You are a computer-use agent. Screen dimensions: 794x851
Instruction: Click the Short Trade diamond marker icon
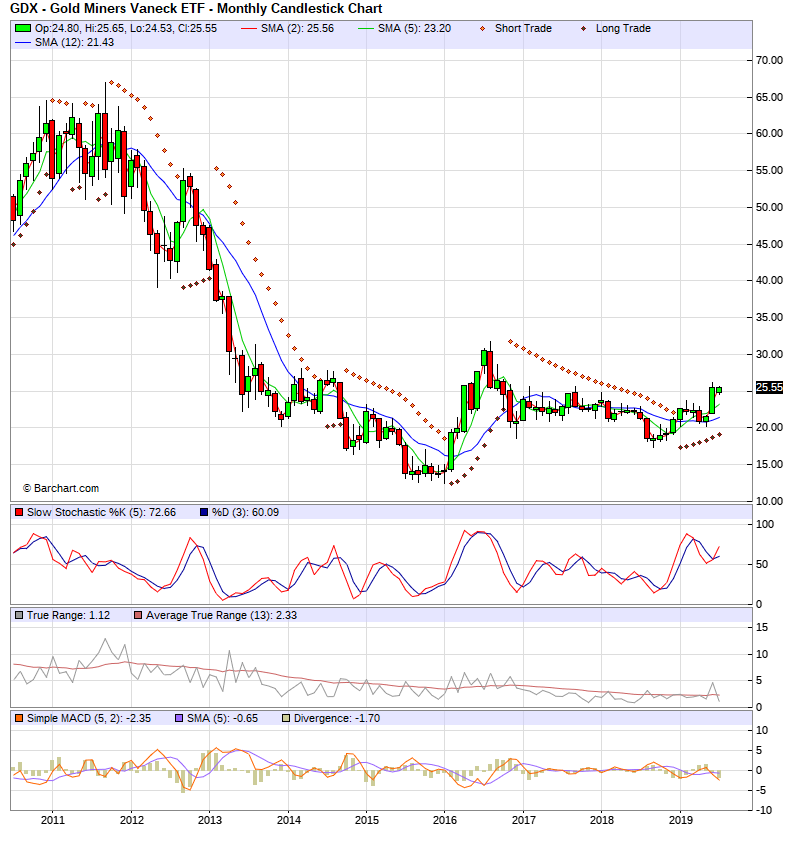click(482, 28)
